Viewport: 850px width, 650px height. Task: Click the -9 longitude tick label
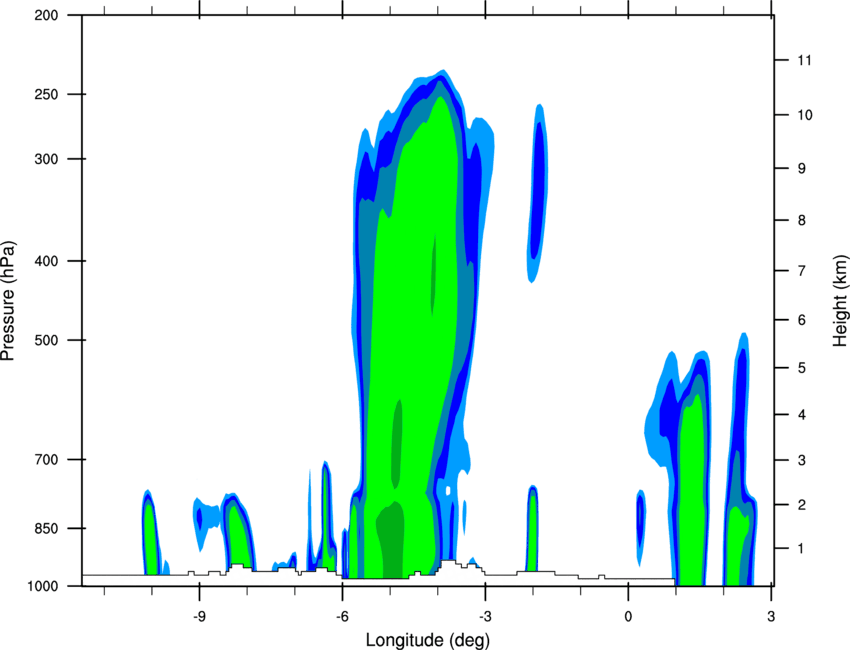coord(199,616)
